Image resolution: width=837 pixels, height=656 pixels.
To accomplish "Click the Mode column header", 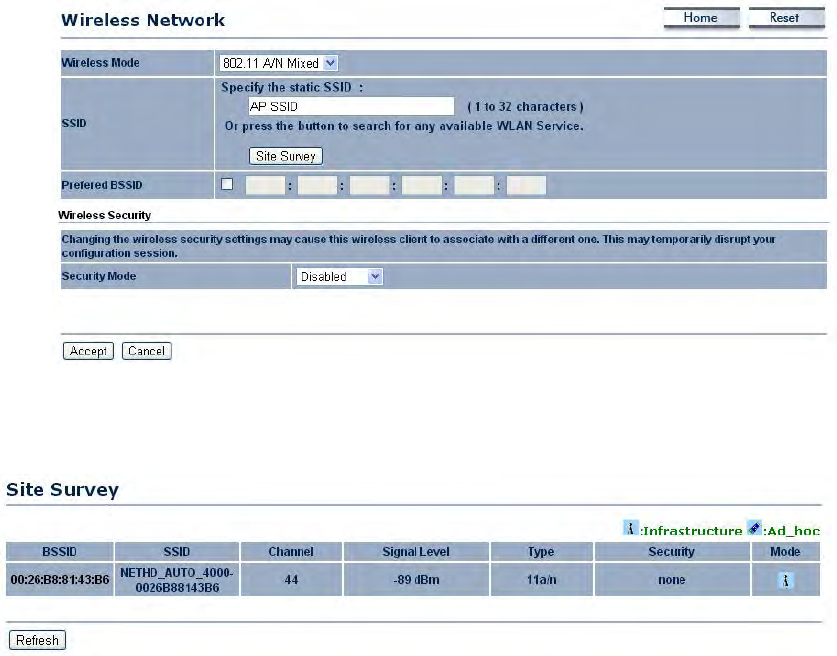I will (x=785, y=551).
